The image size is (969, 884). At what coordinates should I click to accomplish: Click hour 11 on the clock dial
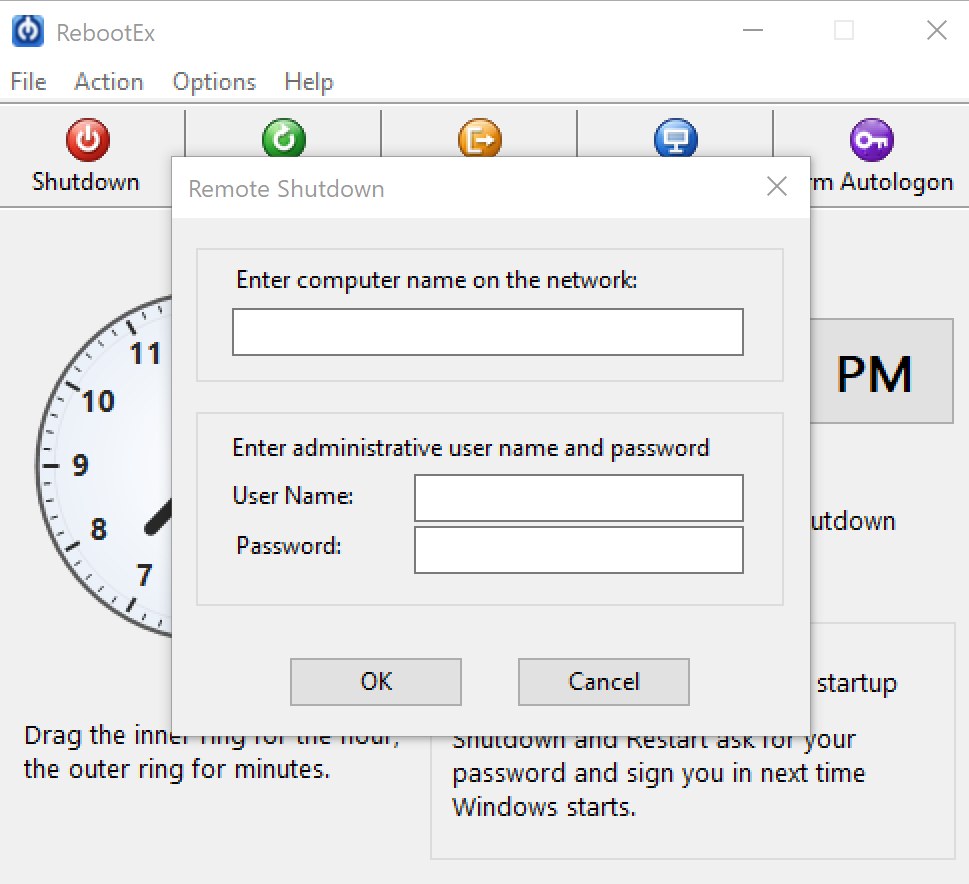tap(146, 354)
